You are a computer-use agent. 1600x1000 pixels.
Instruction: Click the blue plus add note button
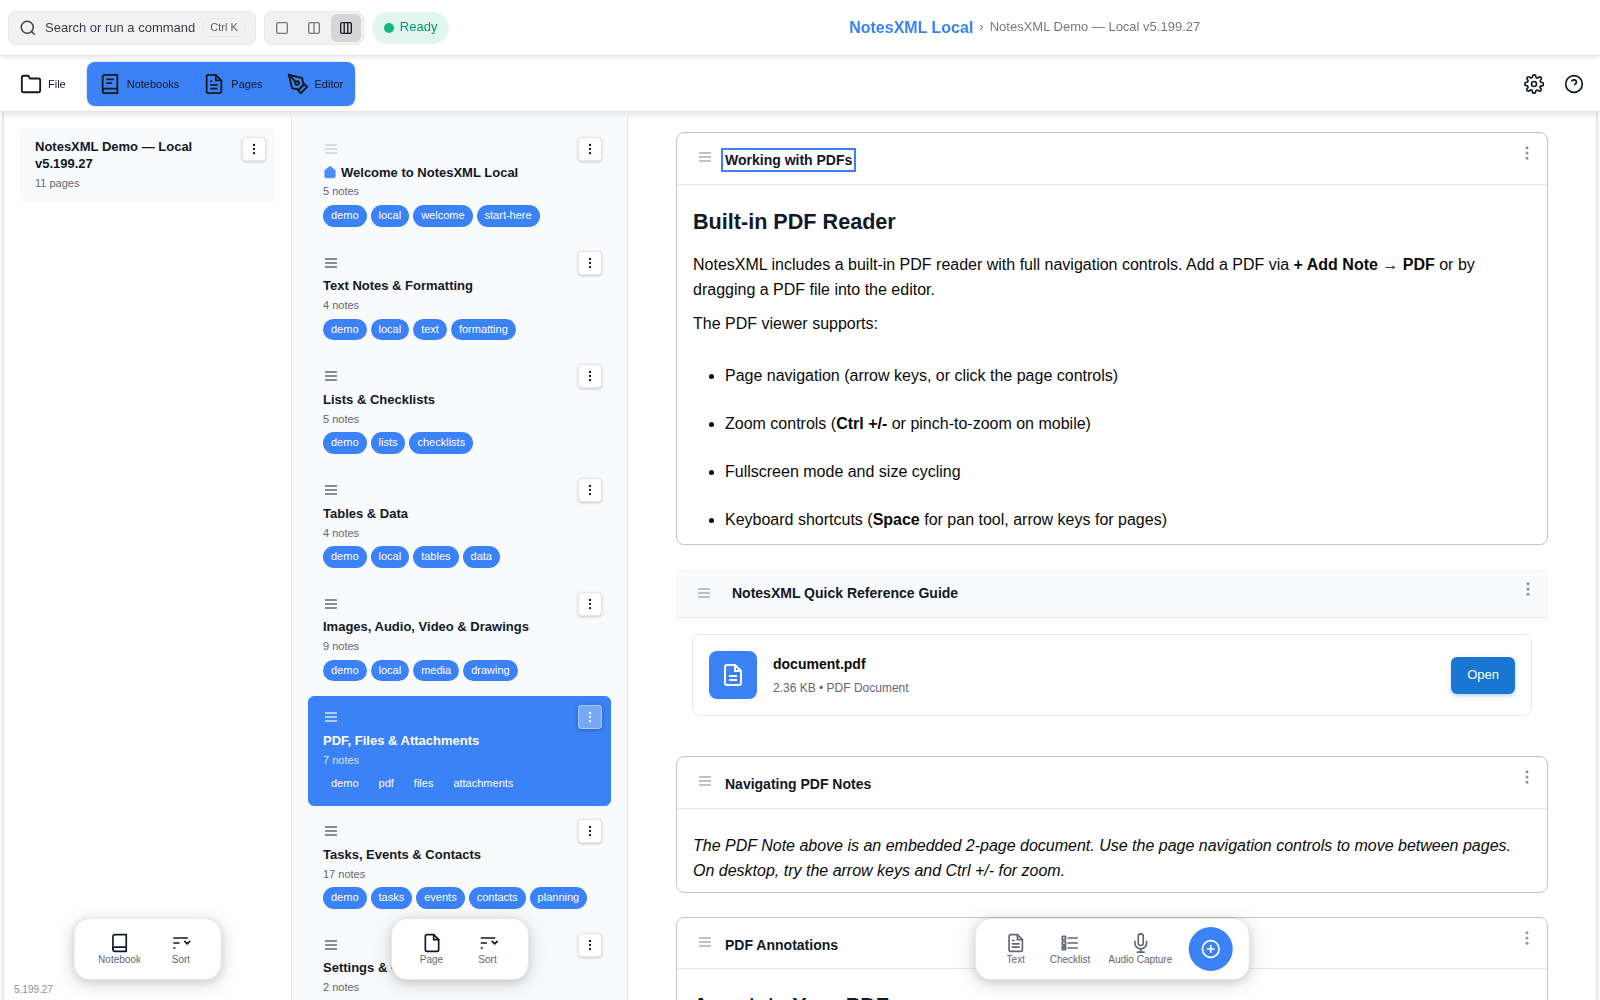[x=1211, y=949]
